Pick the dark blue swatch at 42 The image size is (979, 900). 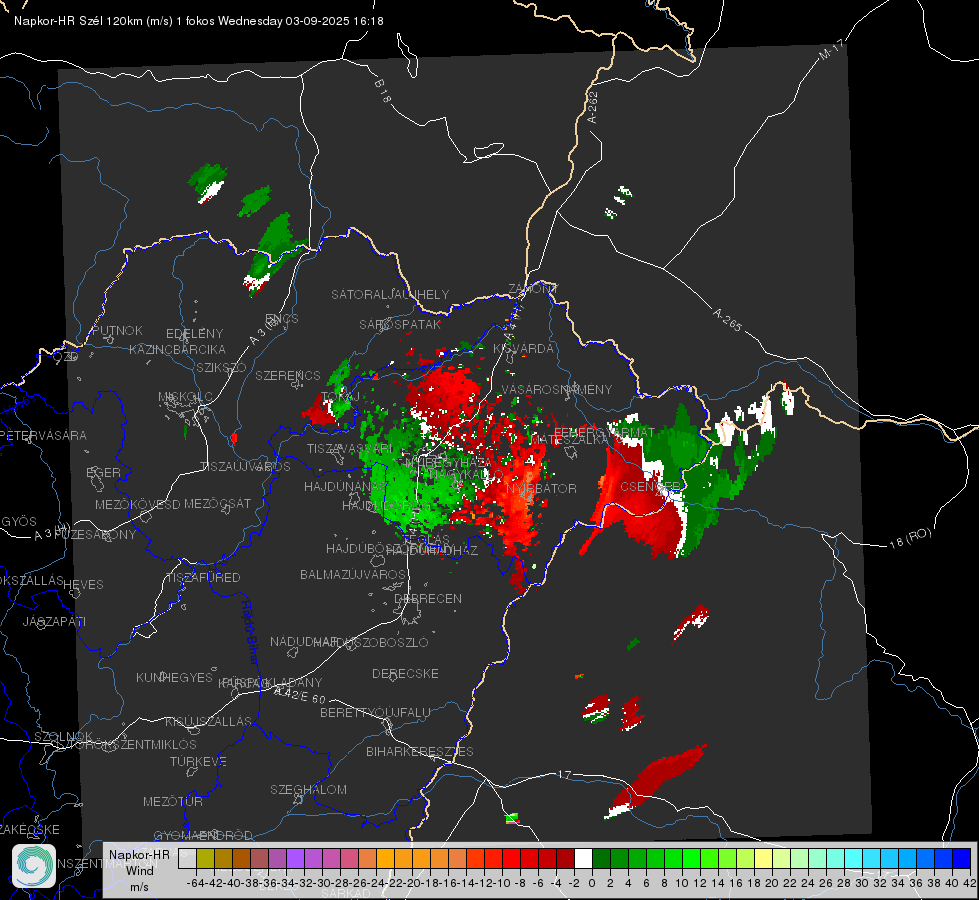click(962, 858)
